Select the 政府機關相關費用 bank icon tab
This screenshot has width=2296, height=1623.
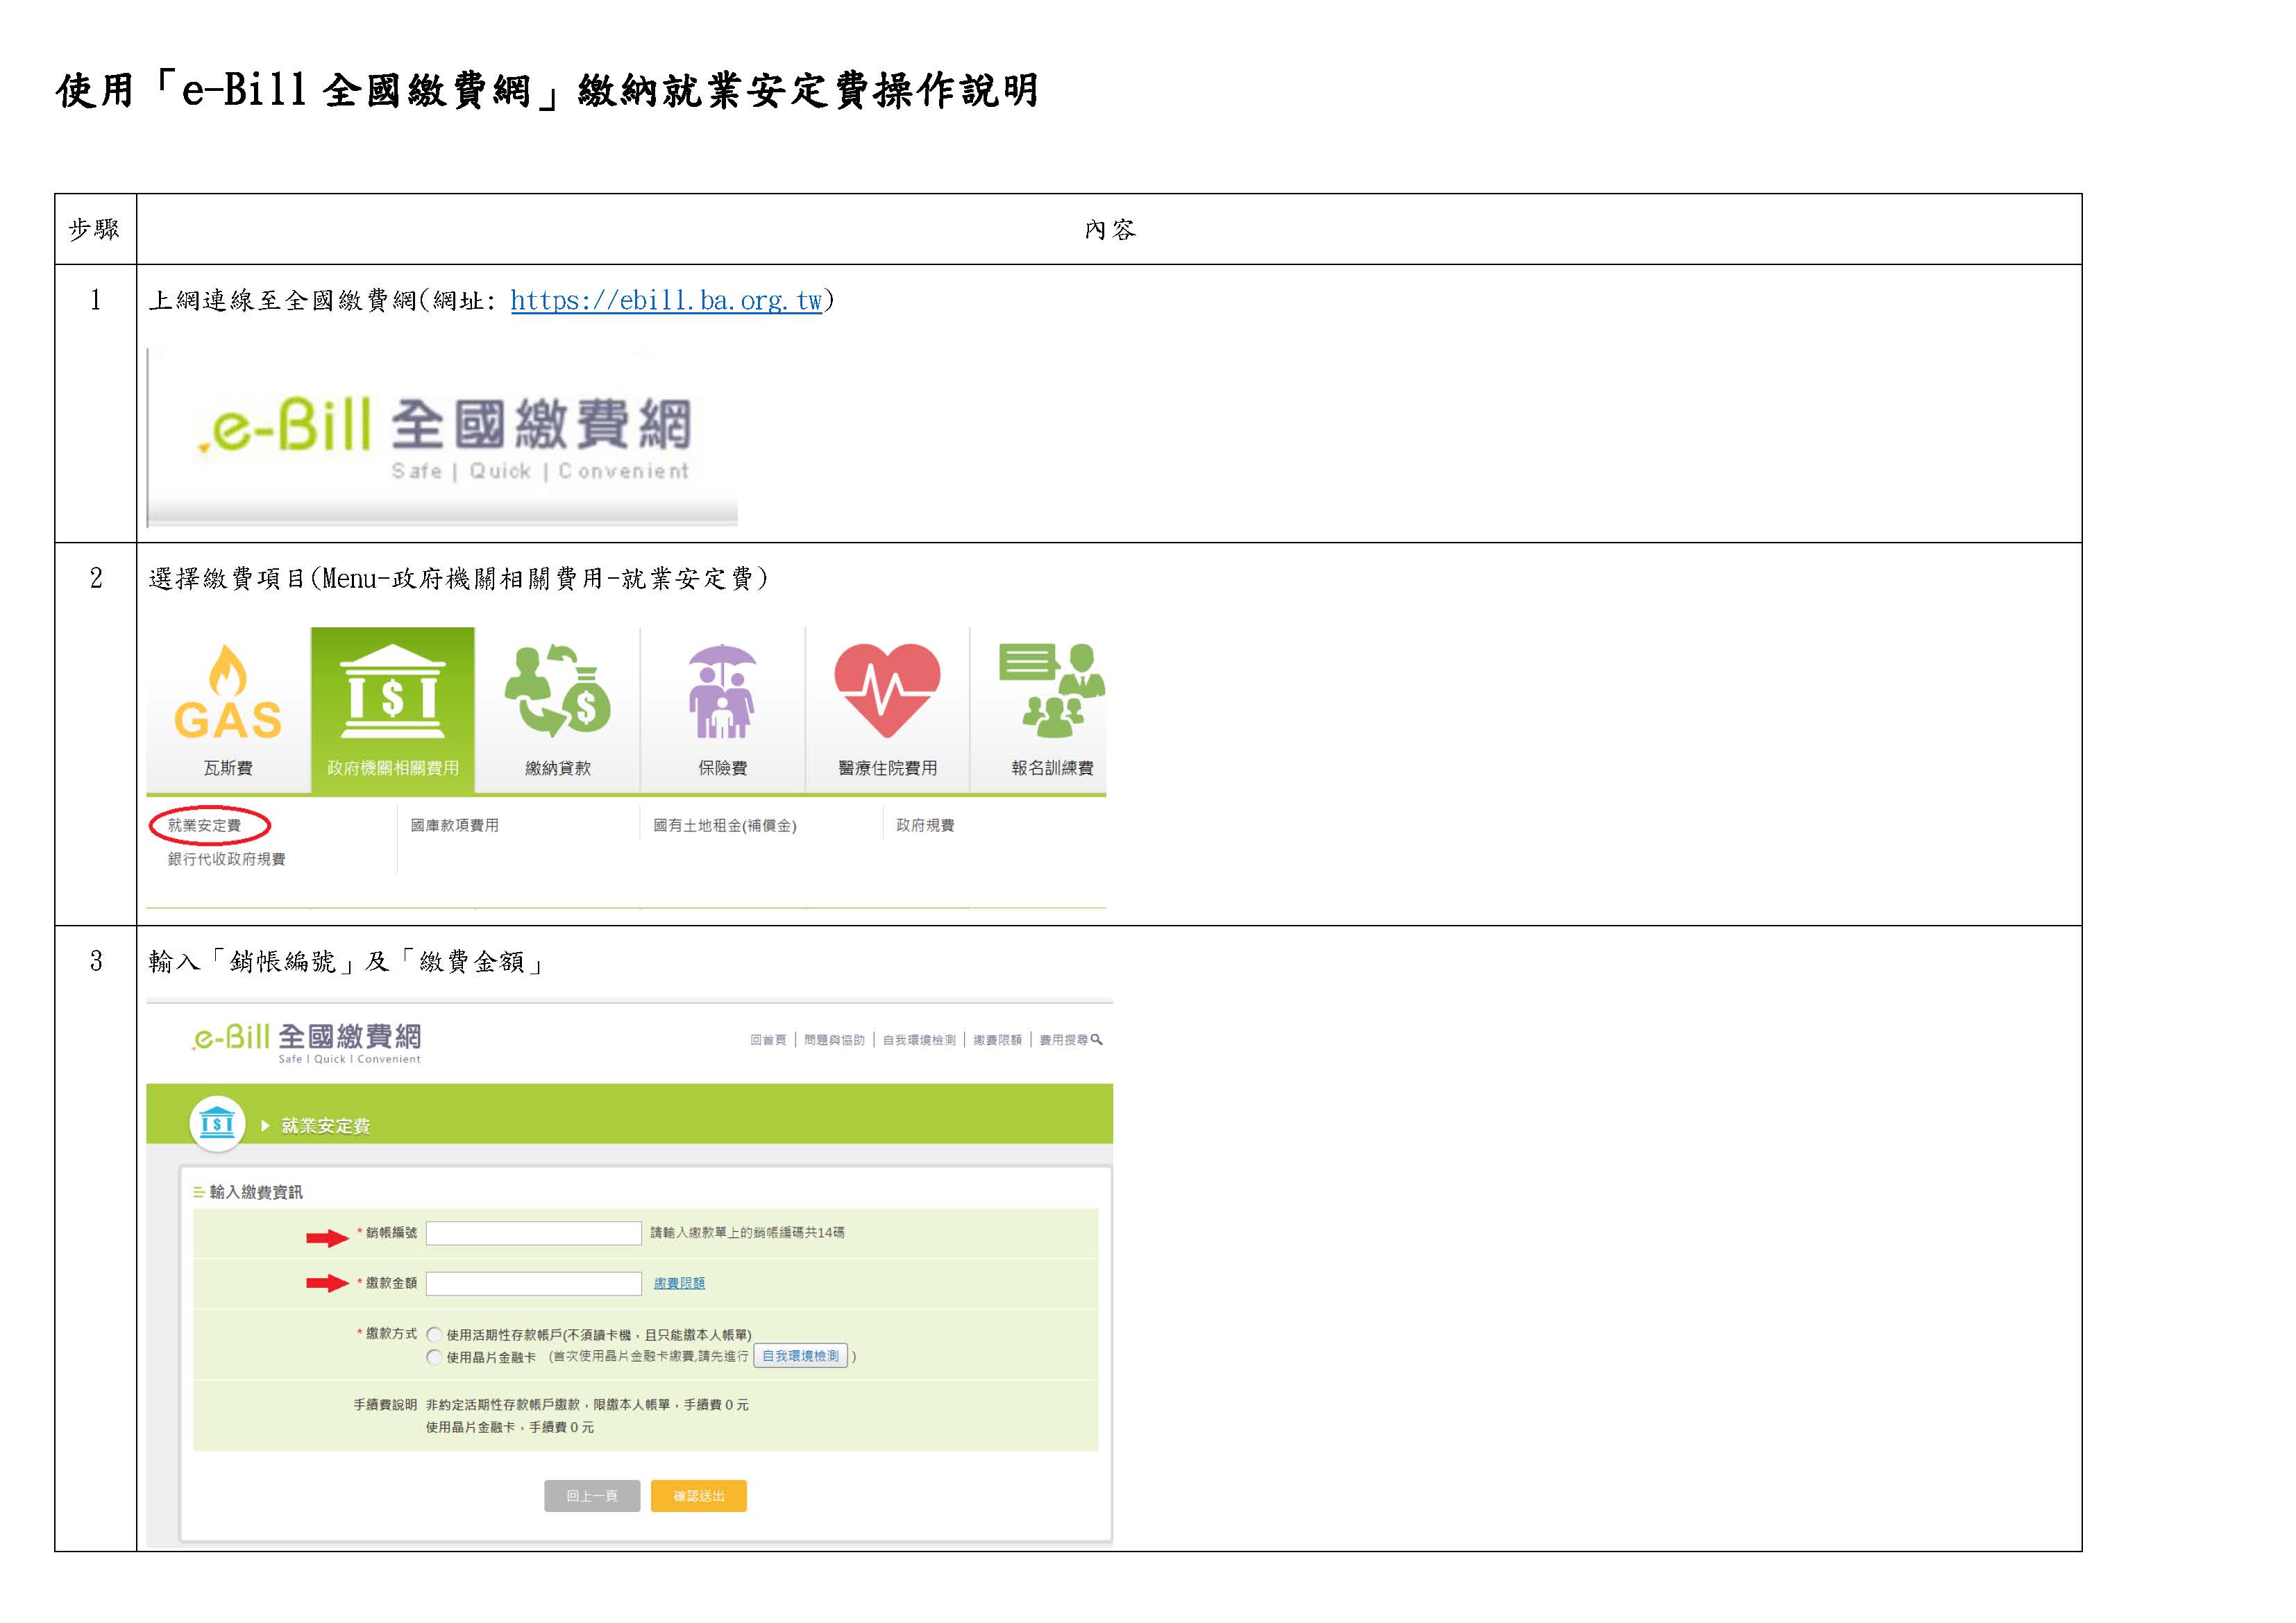coord(393,710)
